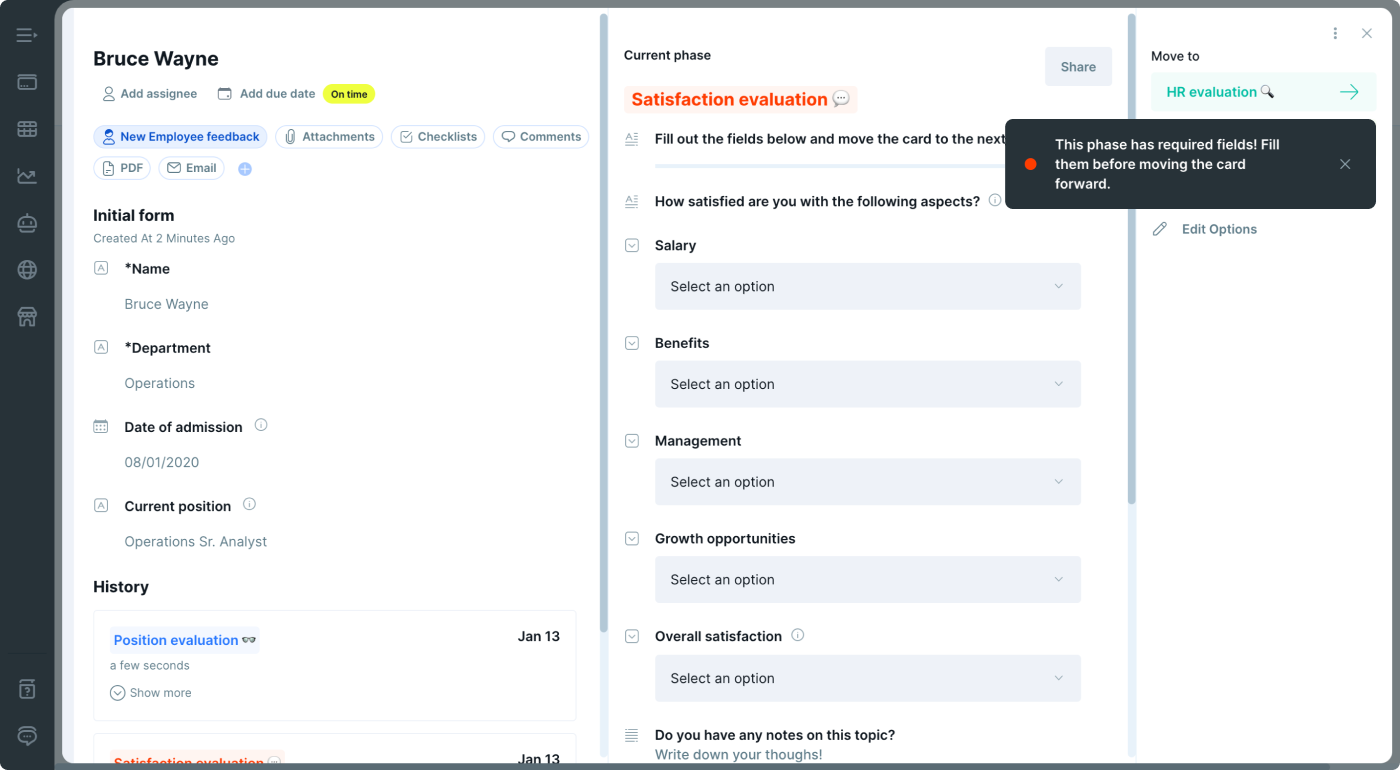Image resolution: width=1400 pixels, height=770 pixels.
Task: Switch to the Checklists tab
Action: 437,136
